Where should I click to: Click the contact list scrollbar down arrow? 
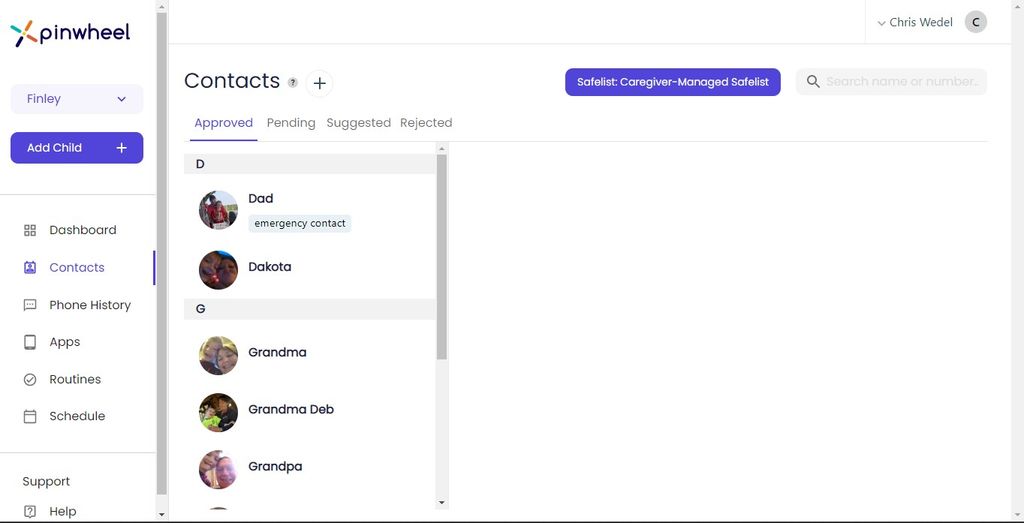(x=442, y=502)
